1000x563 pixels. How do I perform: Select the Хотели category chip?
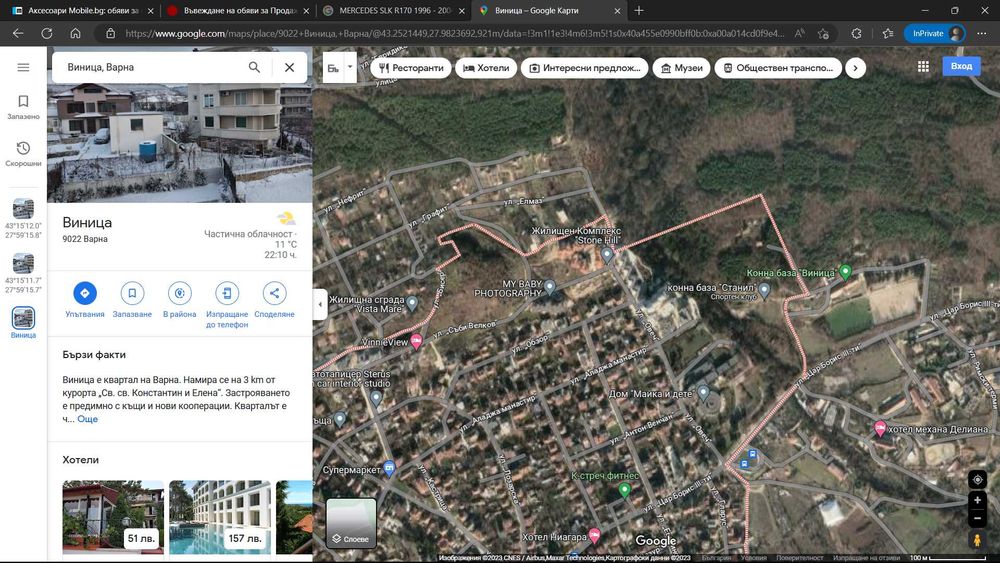click(486, 68)
